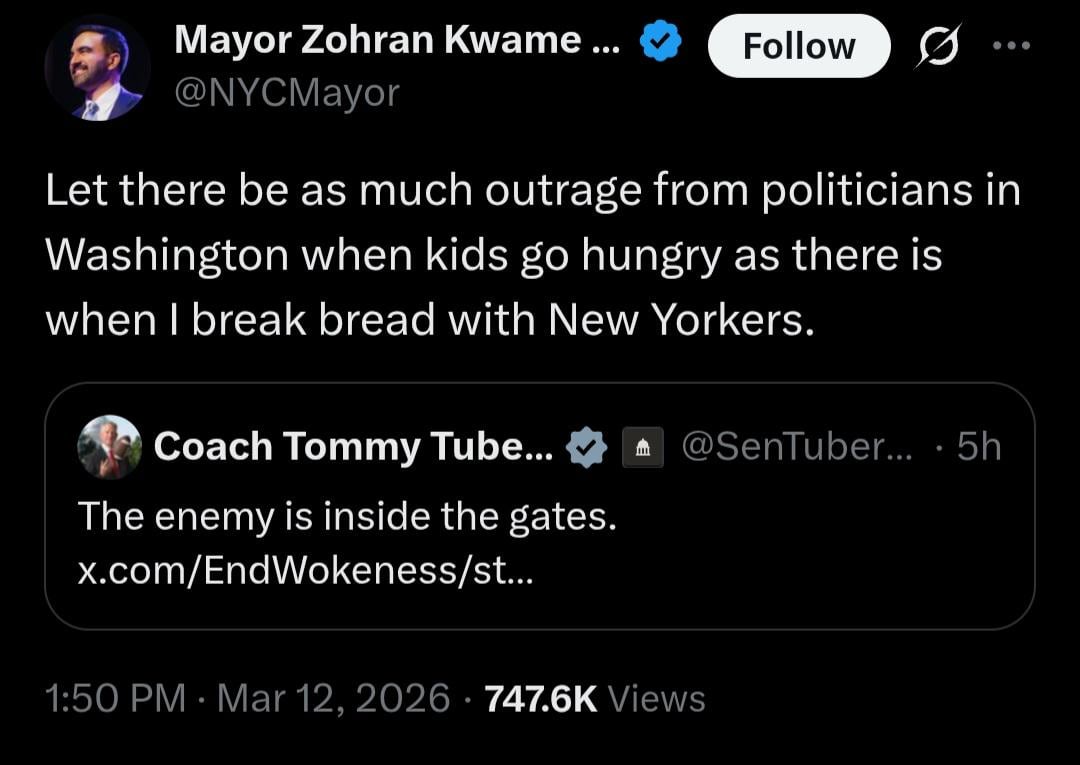
Task: Open the three-dot more options menu
Action: point(1011,46)
